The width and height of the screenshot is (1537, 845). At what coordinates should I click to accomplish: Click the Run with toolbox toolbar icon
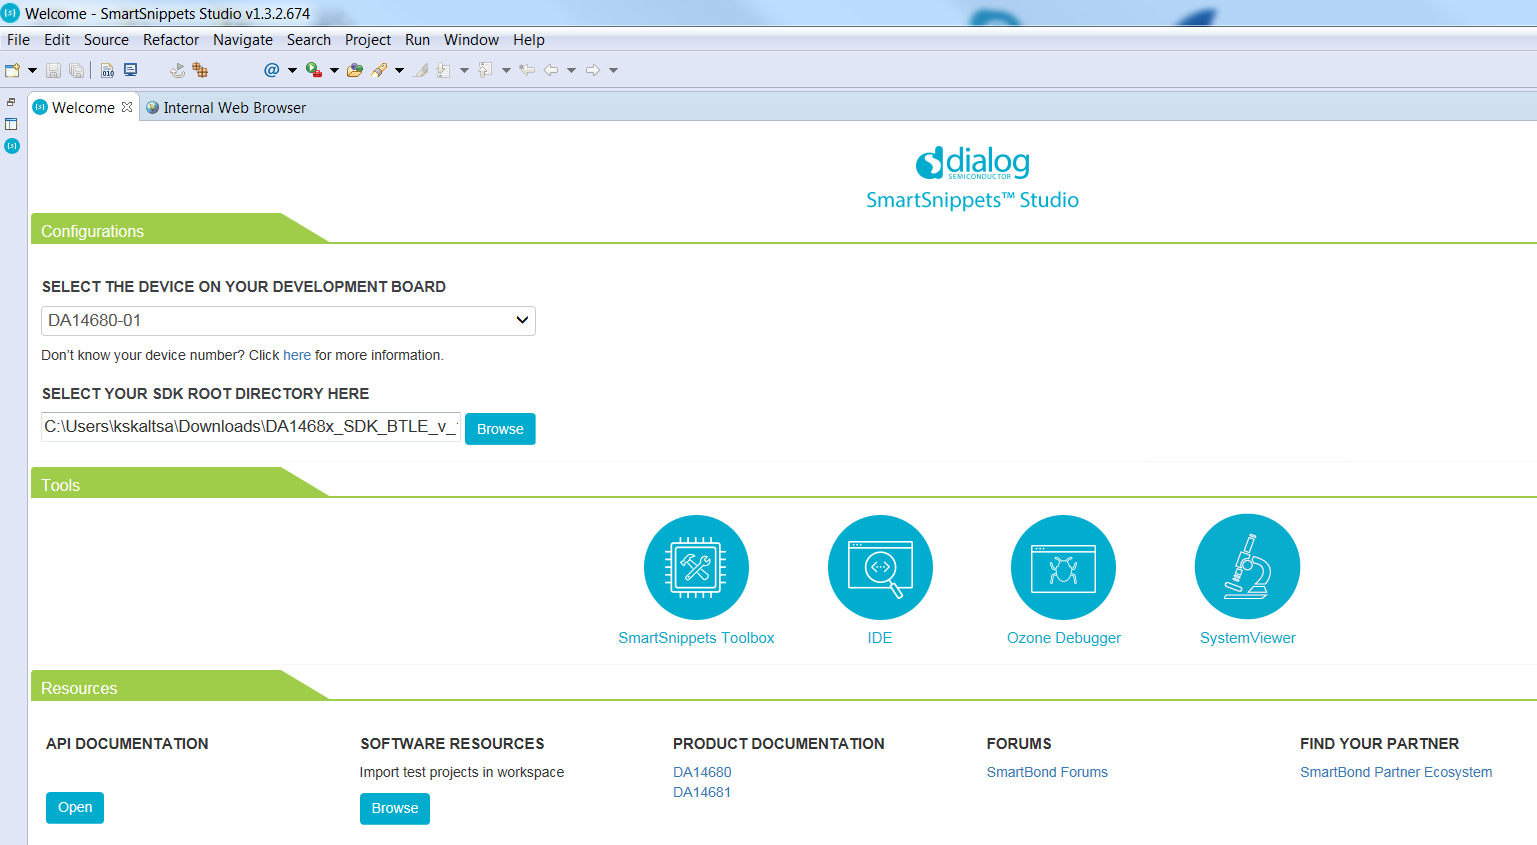click(x=314, y=70)
